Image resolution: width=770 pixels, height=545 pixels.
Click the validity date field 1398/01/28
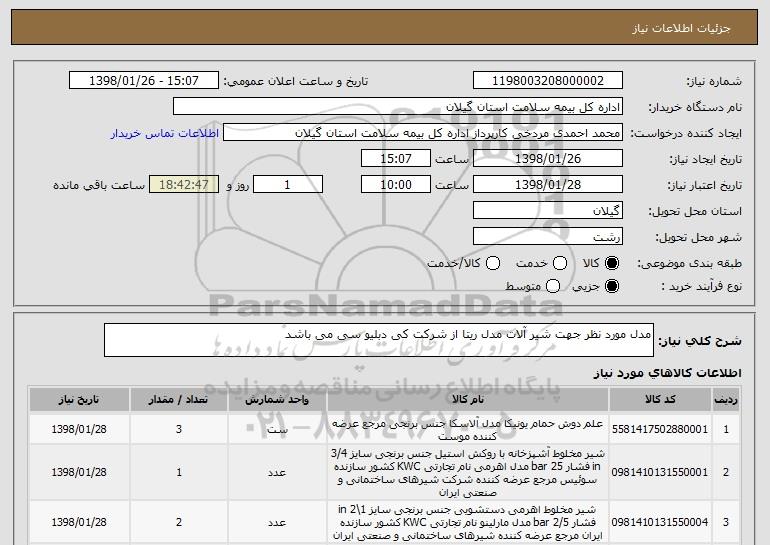pyautogui.click(x=548, y=185)
